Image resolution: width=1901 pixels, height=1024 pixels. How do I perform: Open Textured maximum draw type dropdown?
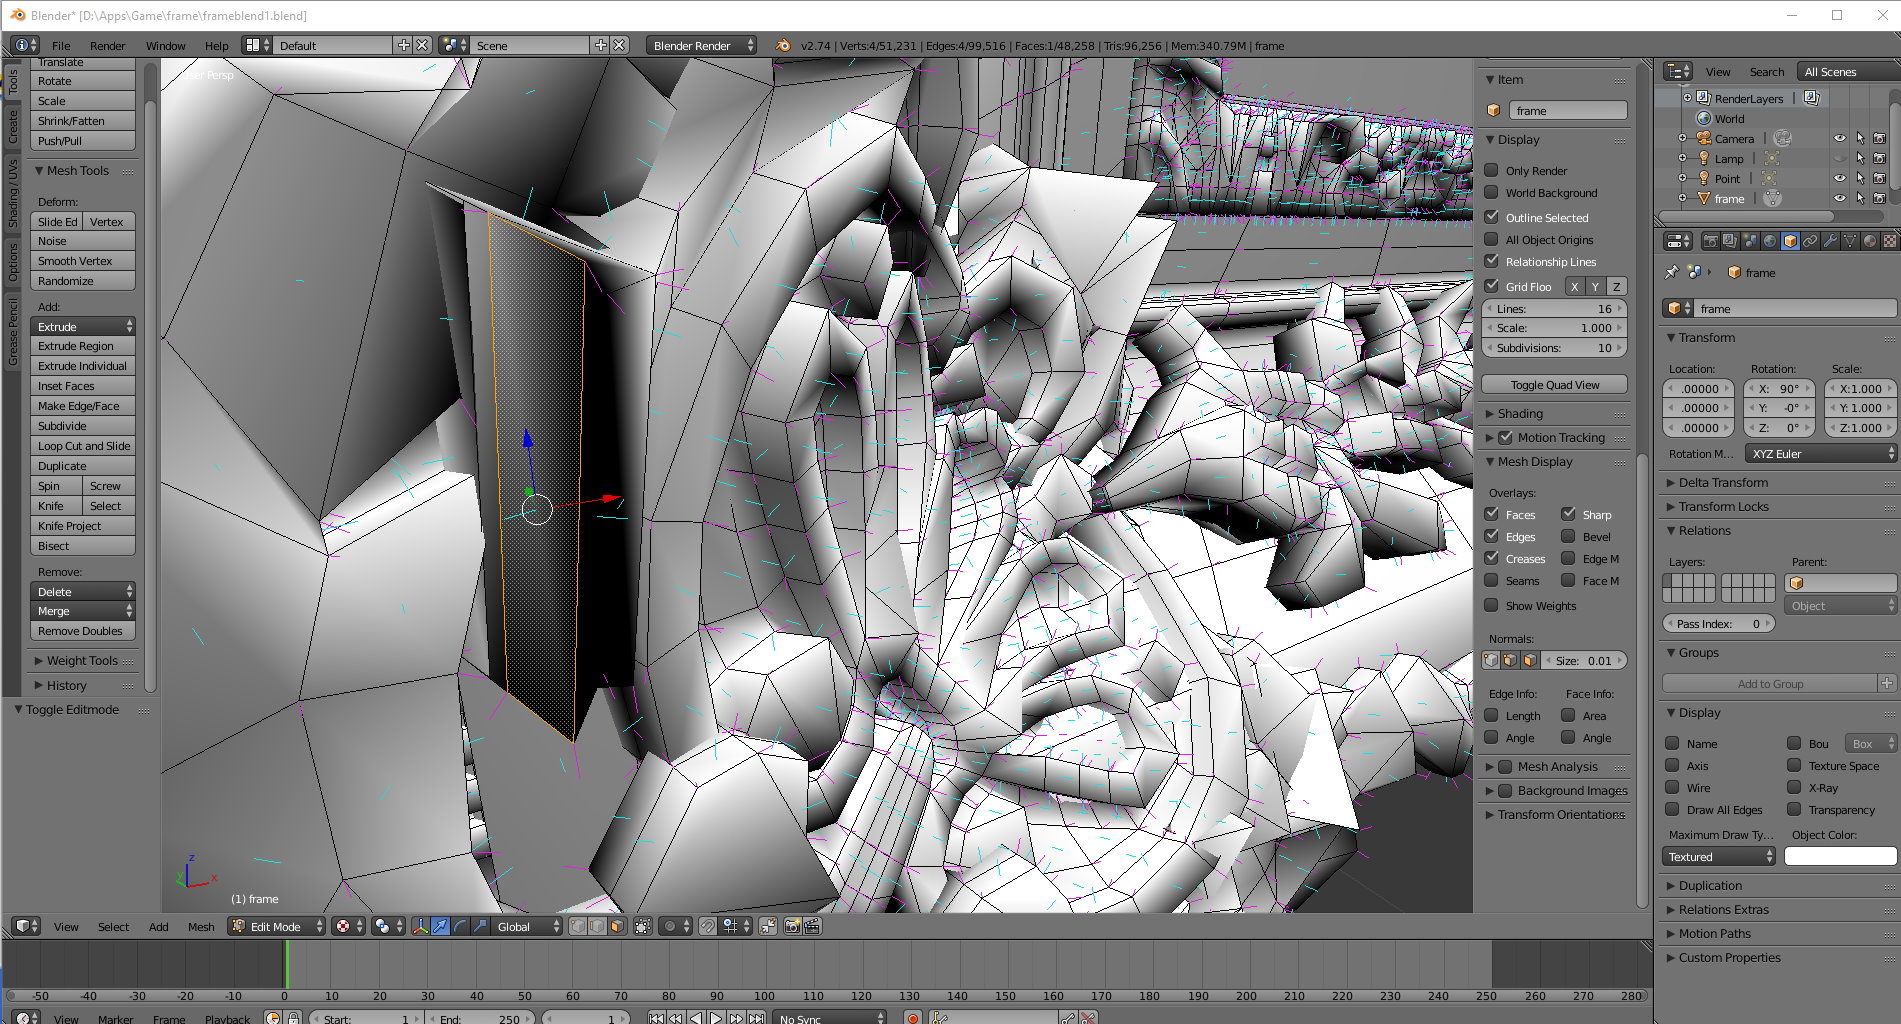coord(1719,857)
